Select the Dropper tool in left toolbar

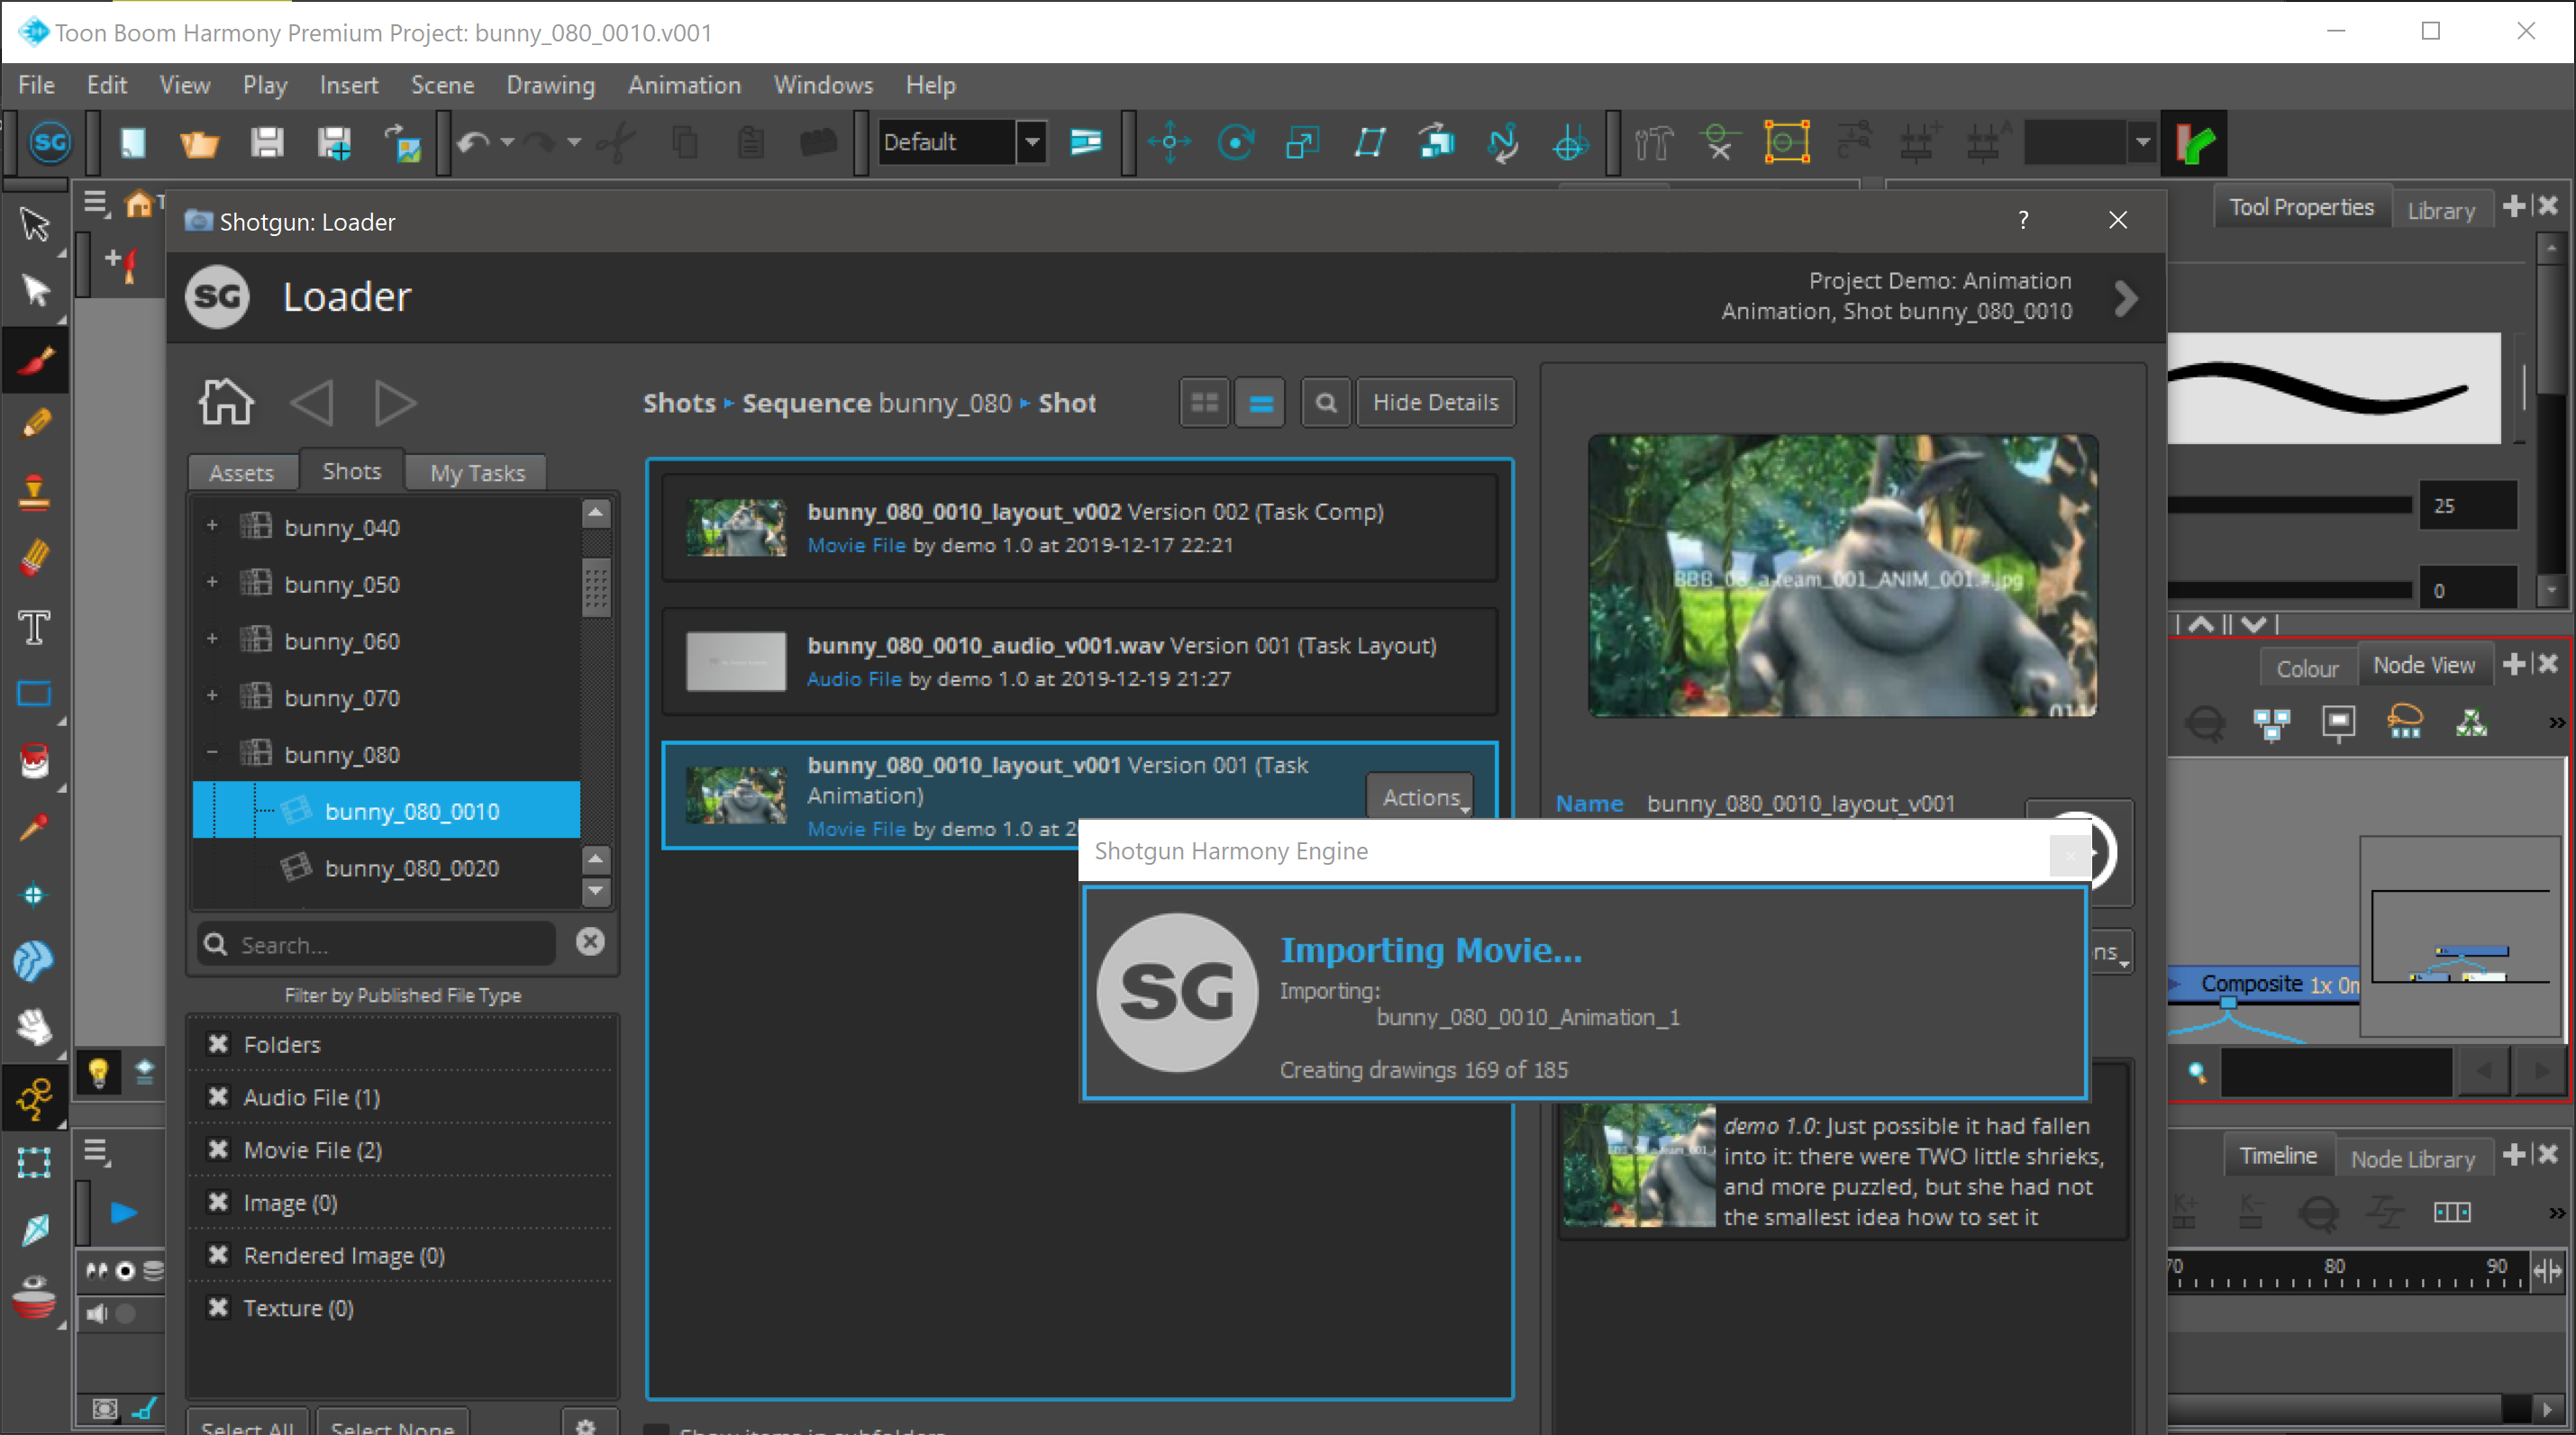[35, 828]
